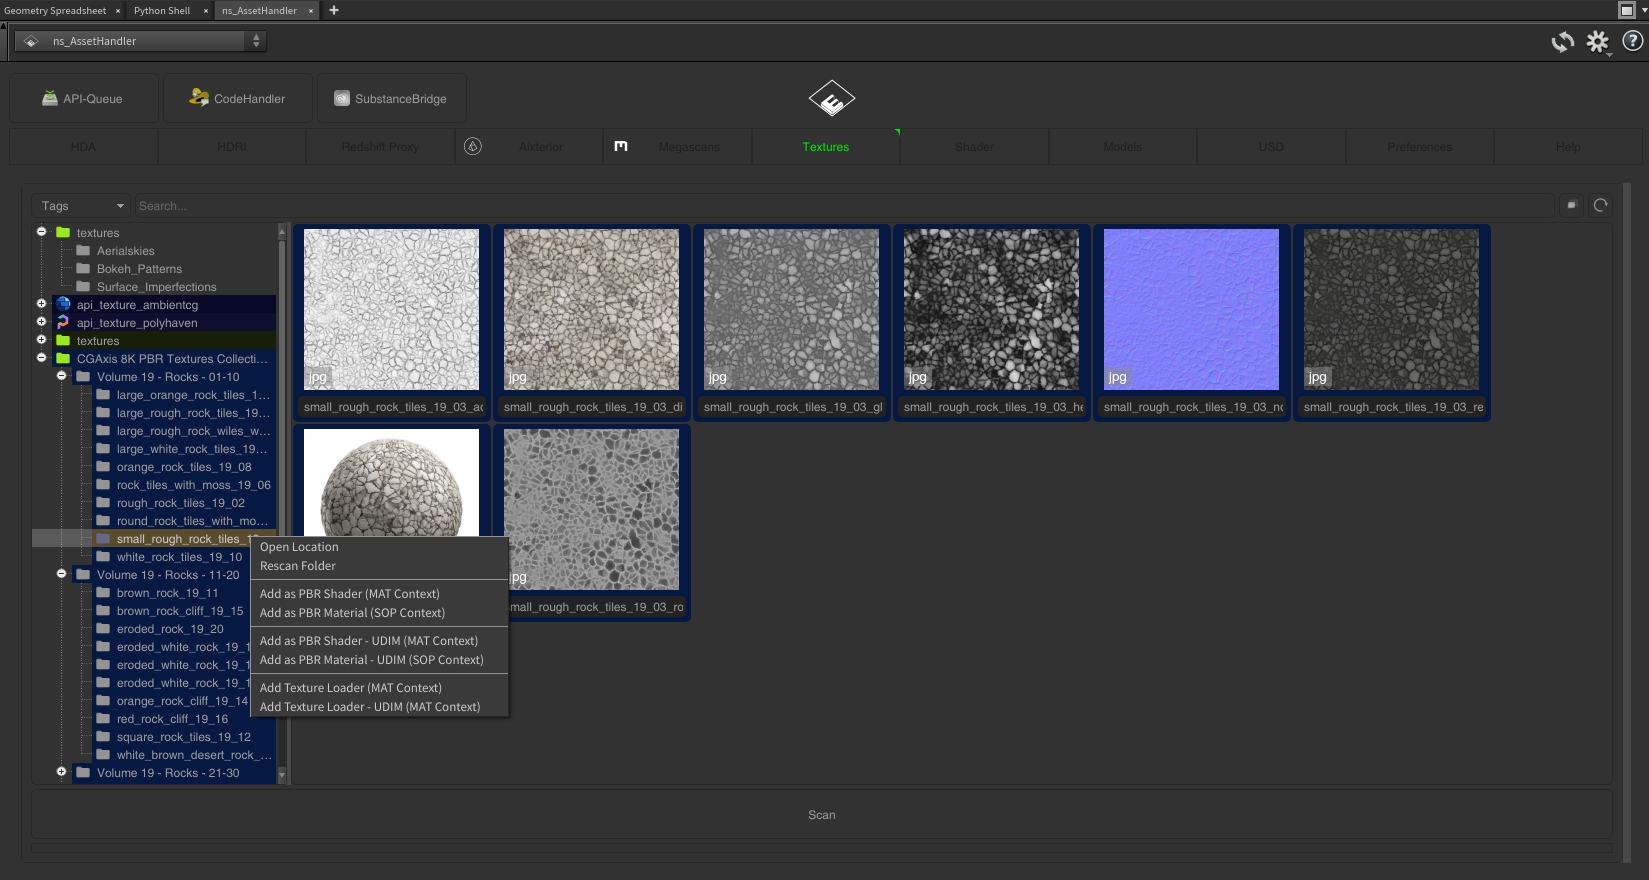Image resolution: width=1649 pixels, height=880 pixels.
Task: Switch to the Textures tab
Action: click(825, 147)
